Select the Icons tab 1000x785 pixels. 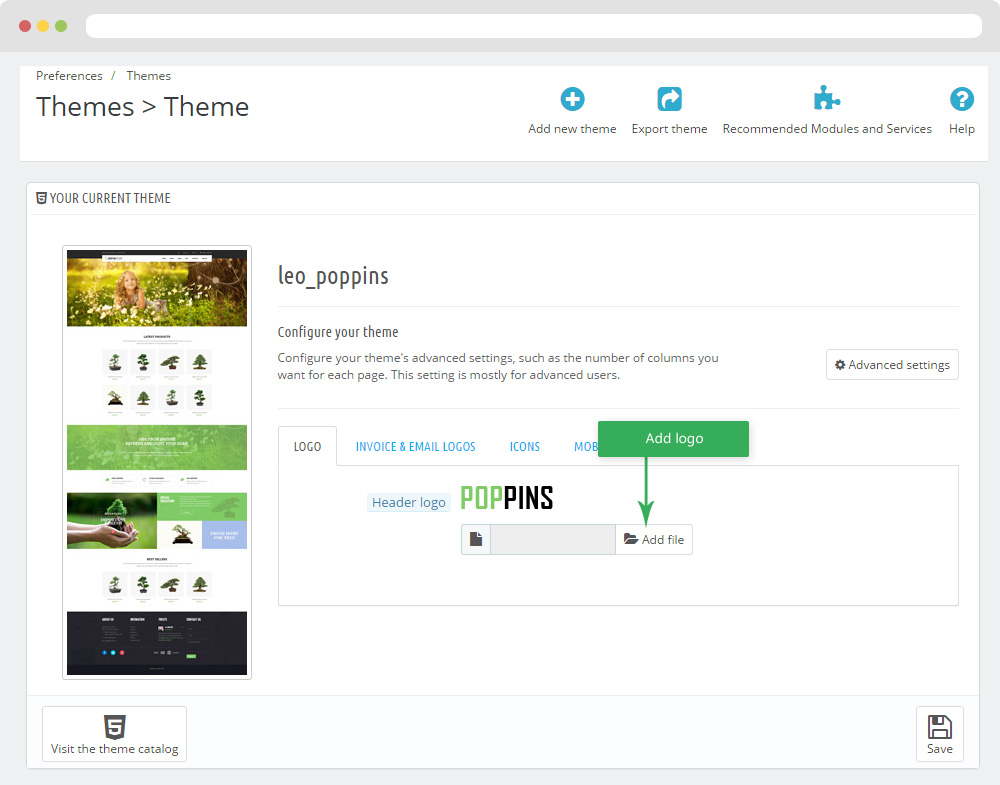click(x=524, y=446)
